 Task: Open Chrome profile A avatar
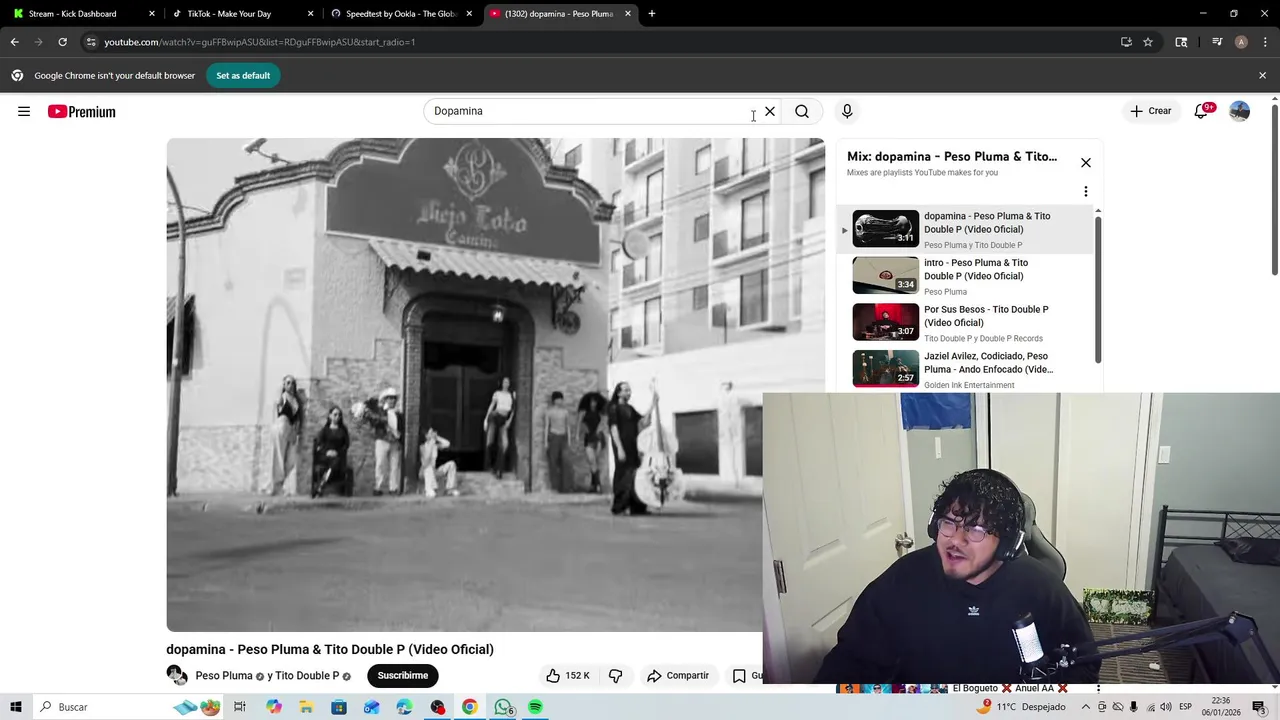[1241, 42]
